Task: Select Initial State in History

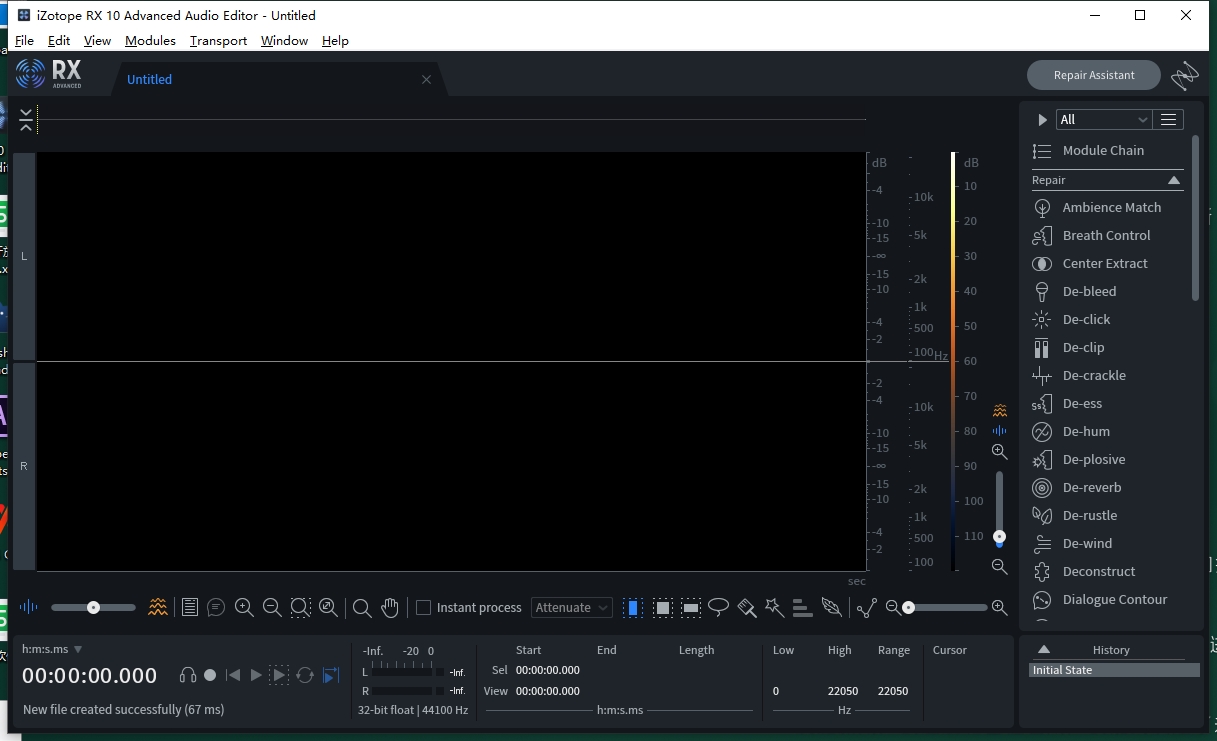Action: [x=1115, y=670]
